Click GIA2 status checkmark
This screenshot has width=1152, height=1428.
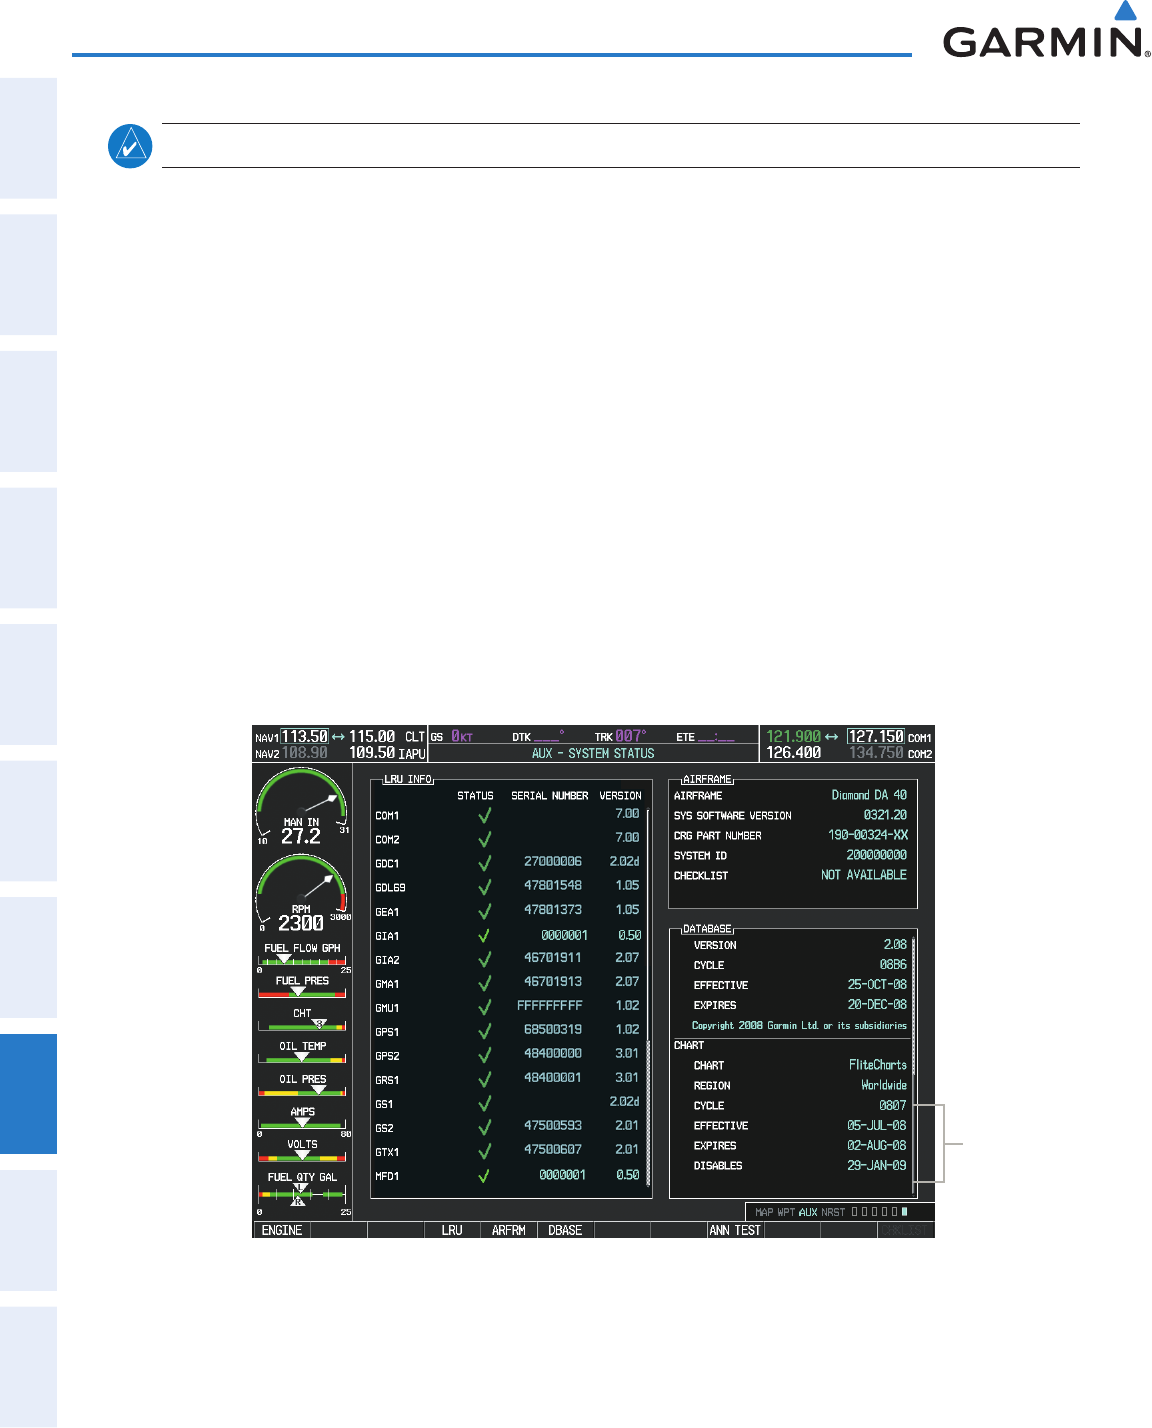pos(485,959)
